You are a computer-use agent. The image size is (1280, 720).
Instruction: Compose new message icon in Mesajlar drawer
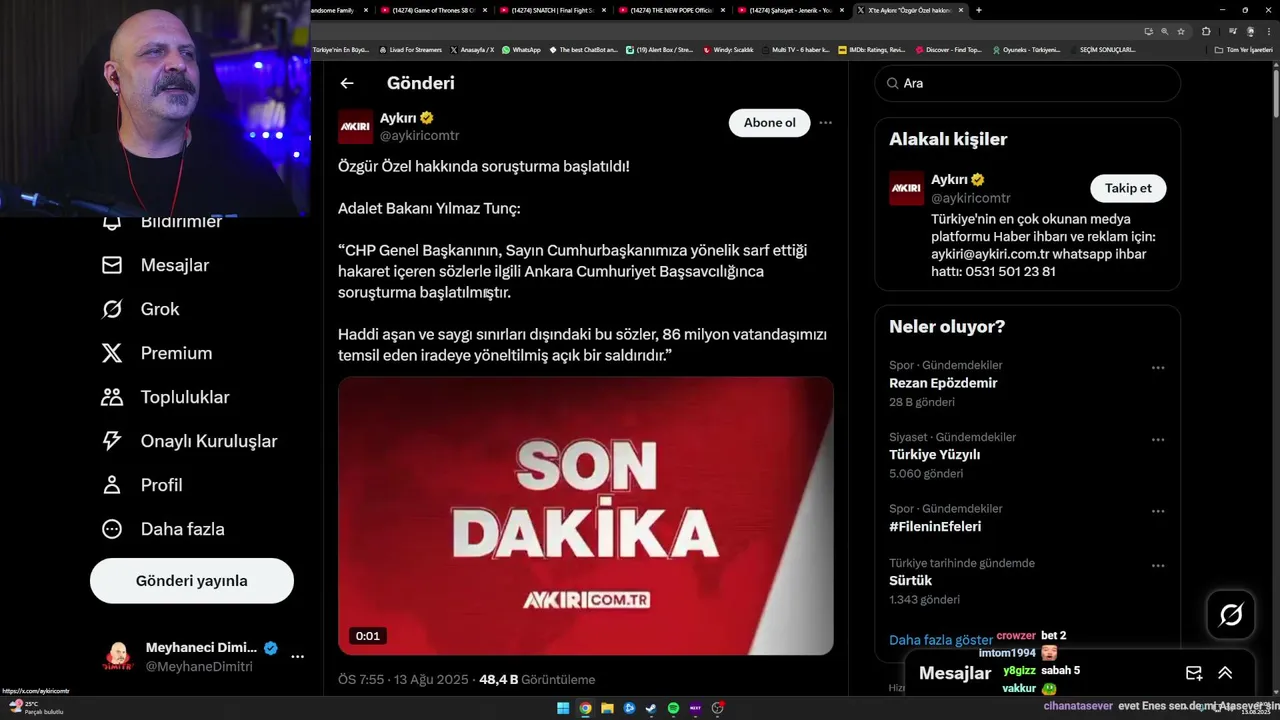coord(1194,673)
